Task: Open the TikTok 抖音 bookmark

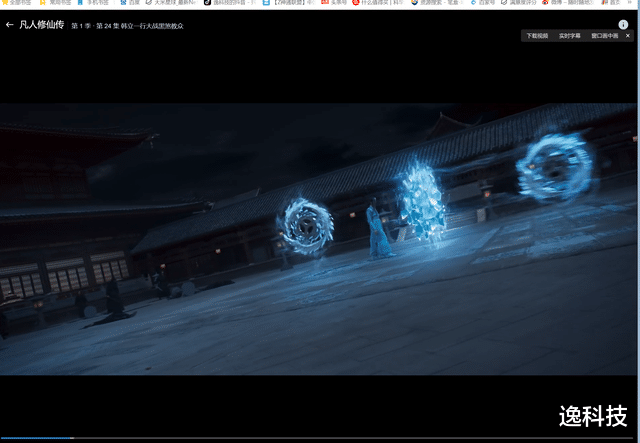Action: [x=230, y=2]
